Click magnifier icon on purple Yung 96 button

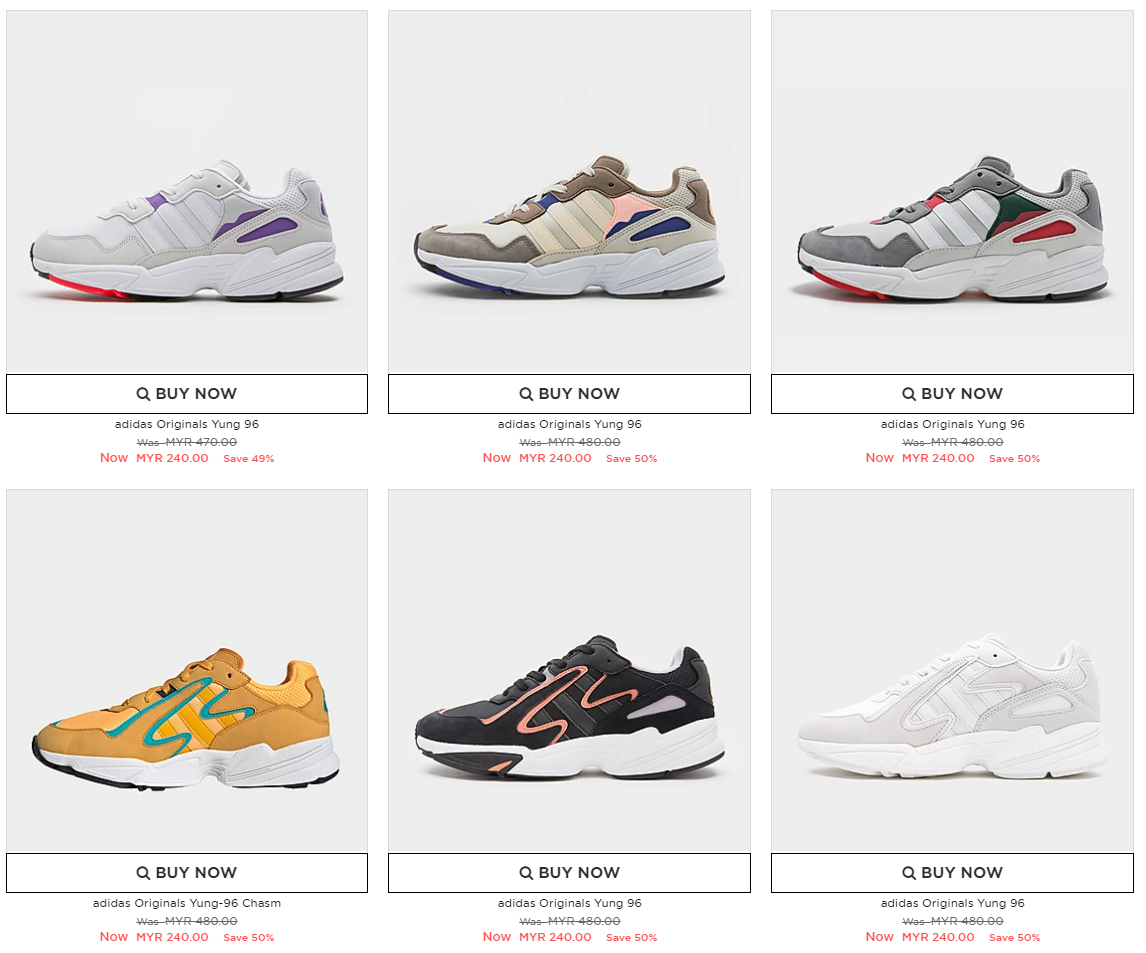(x=143, y=394)
